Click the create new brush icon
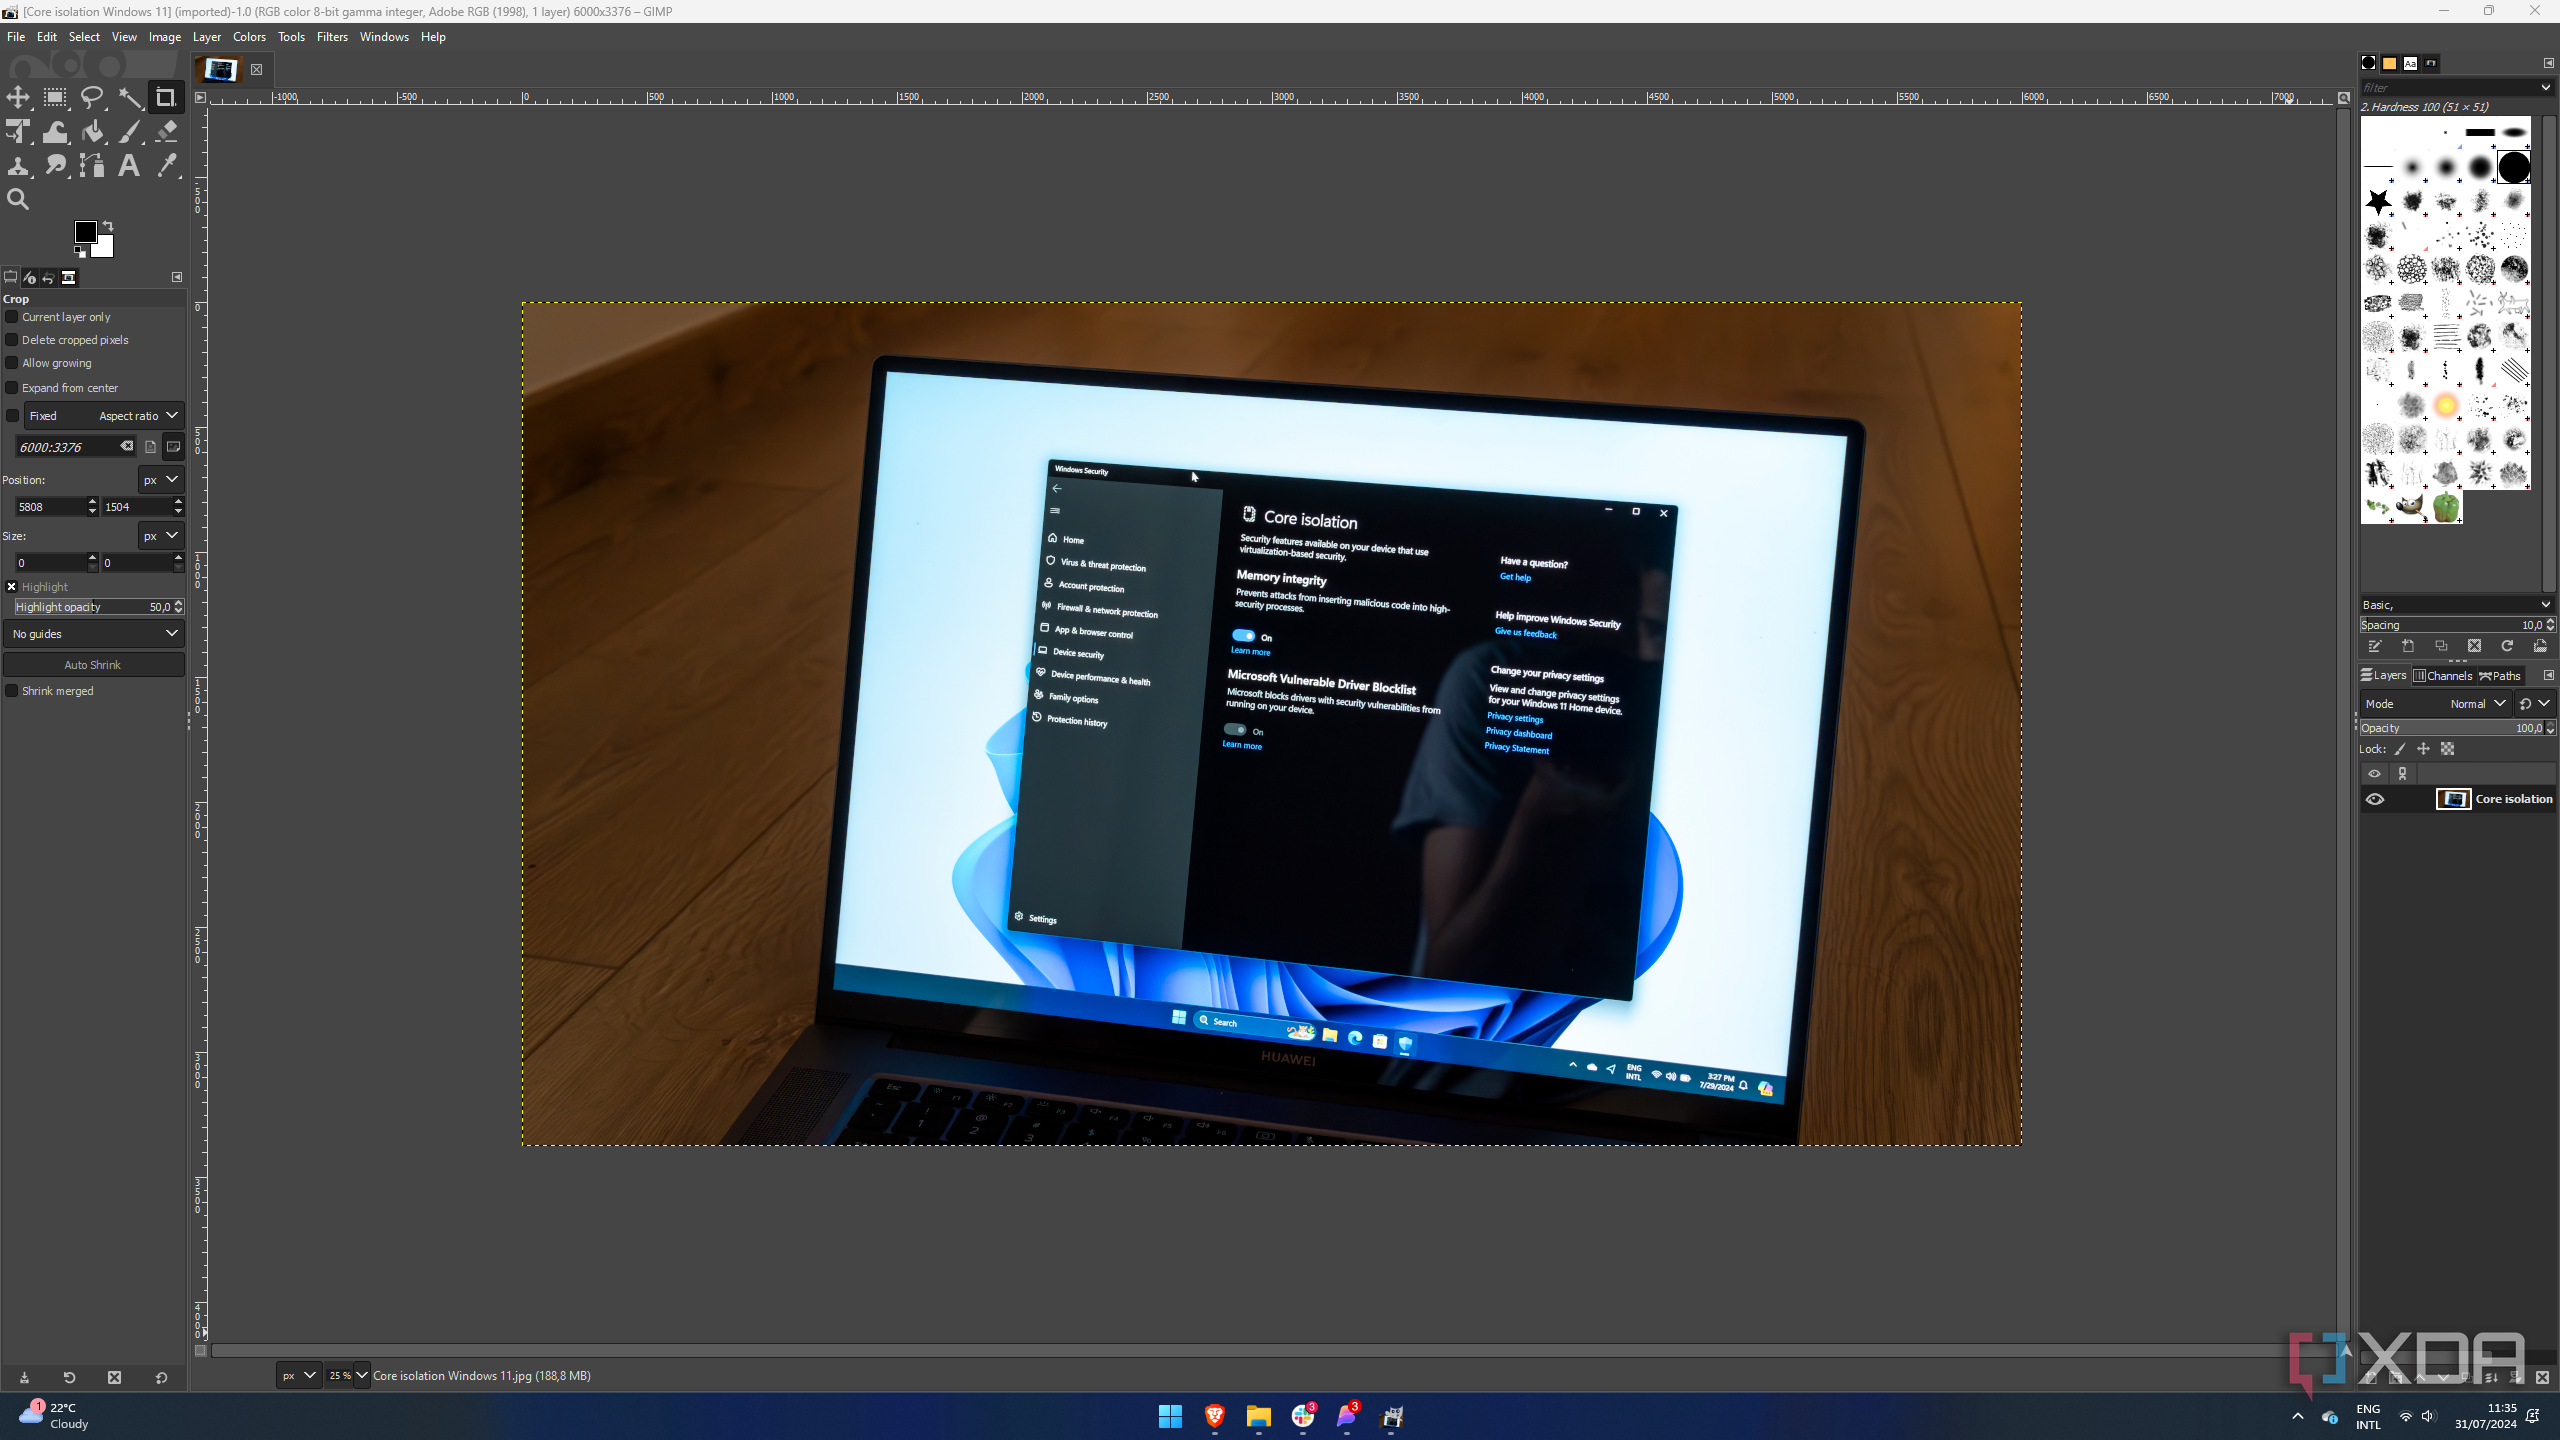The image size is (2560, 1440). 2408,646
